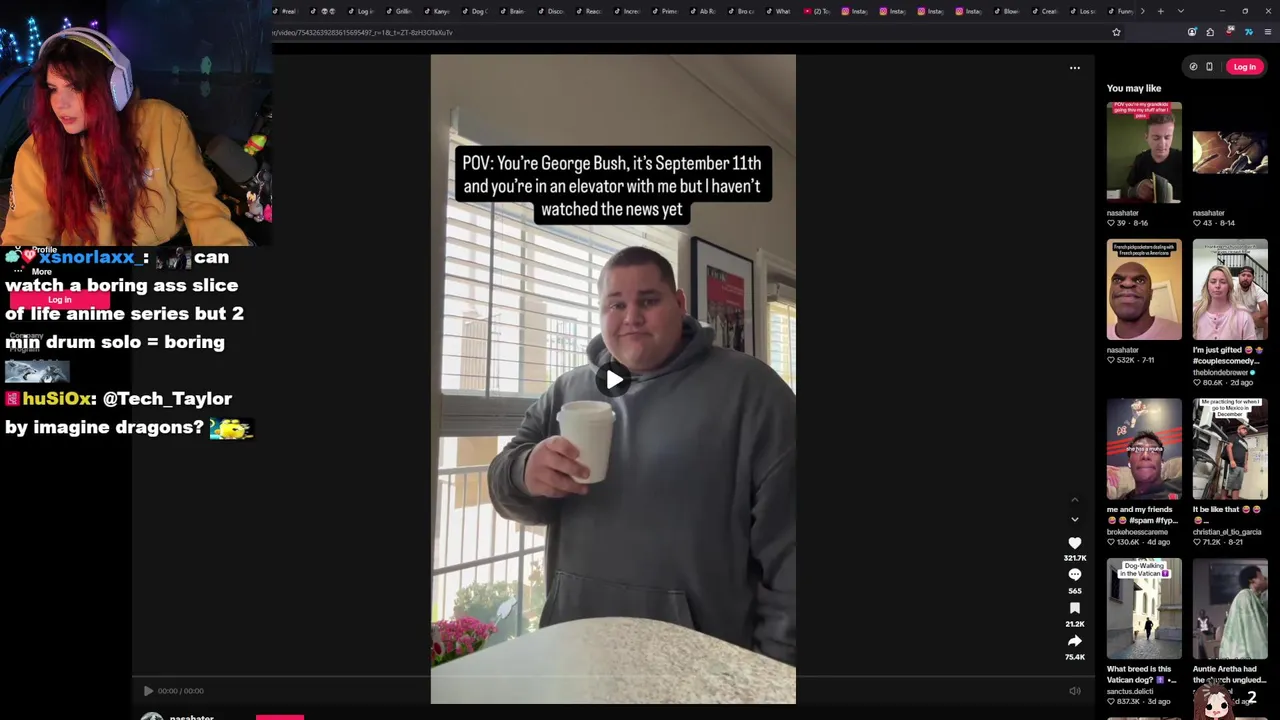Viewport: 1280px width, 720px height.
Task: Open the compass explore icon
Action: [x=1193, y=67]
